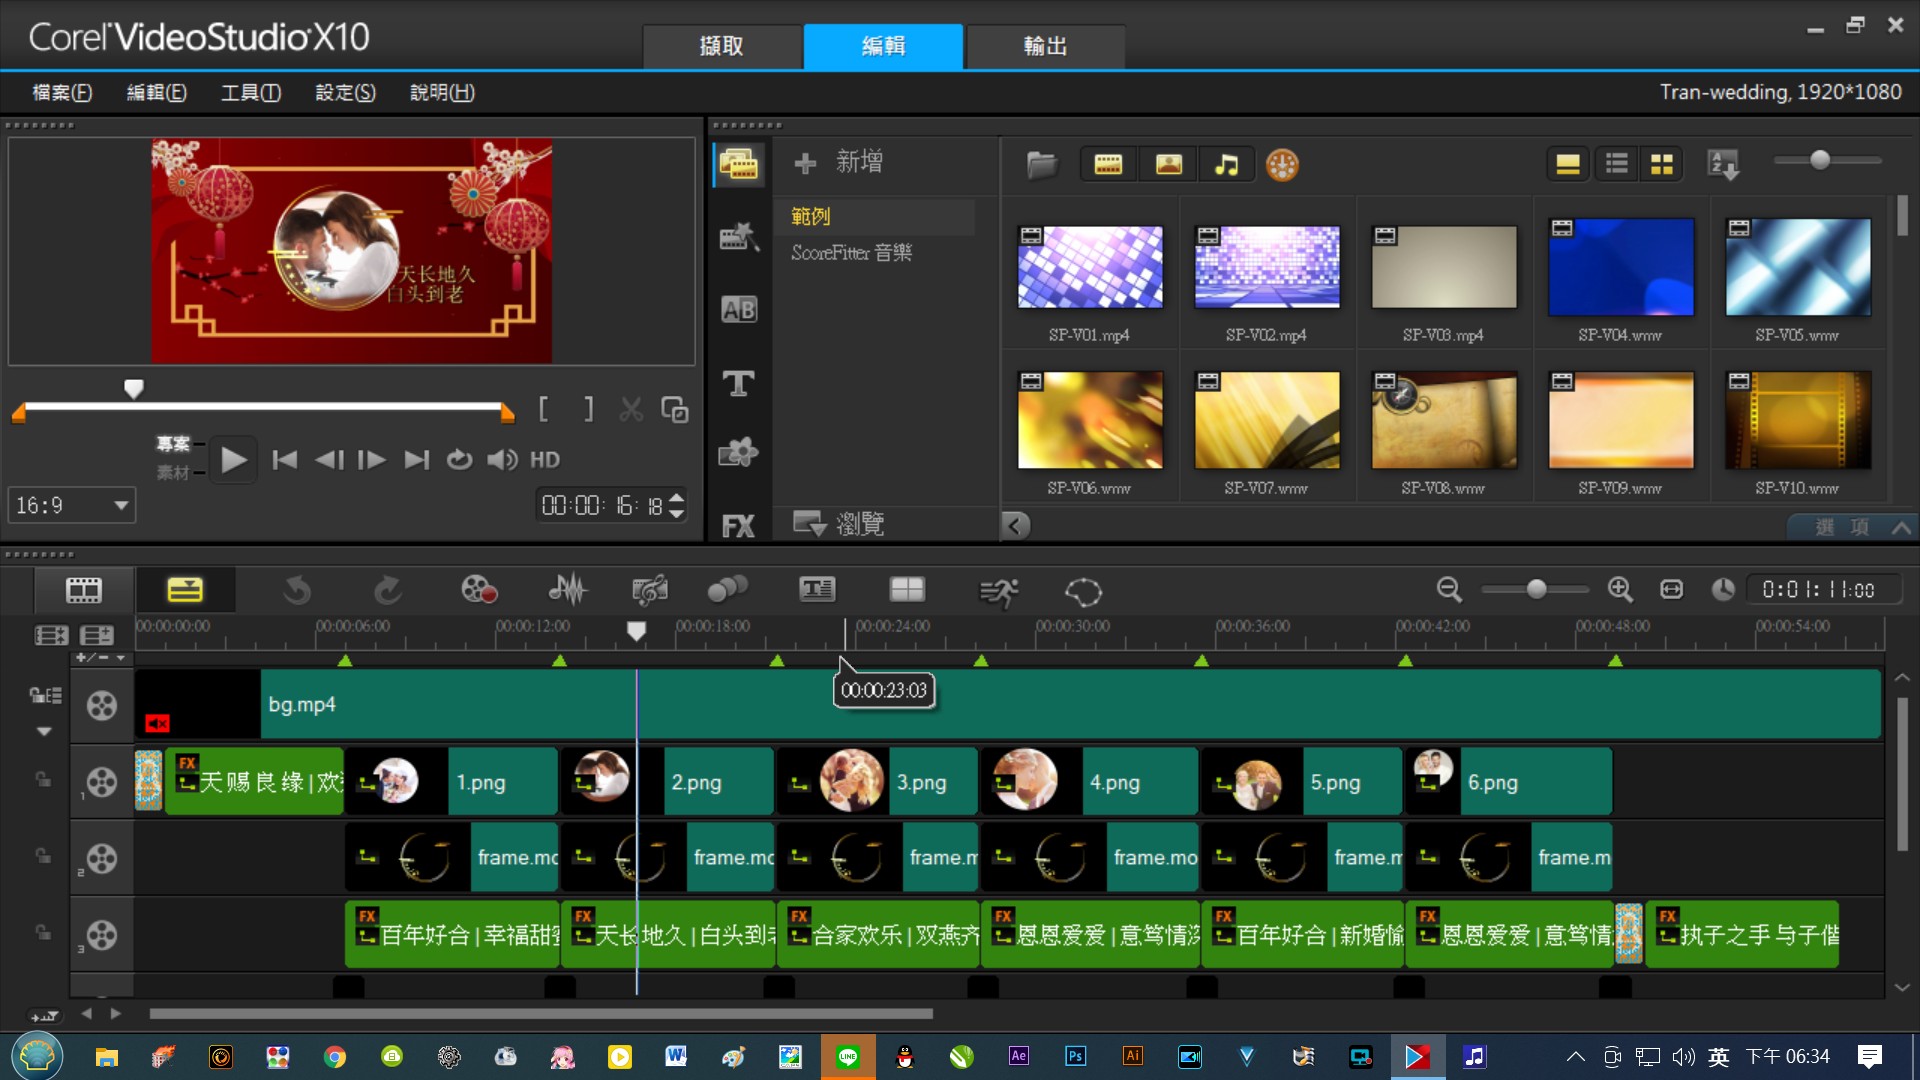Set the mark-in bracket
The image size is (1920, 1080).
point(543,409)
